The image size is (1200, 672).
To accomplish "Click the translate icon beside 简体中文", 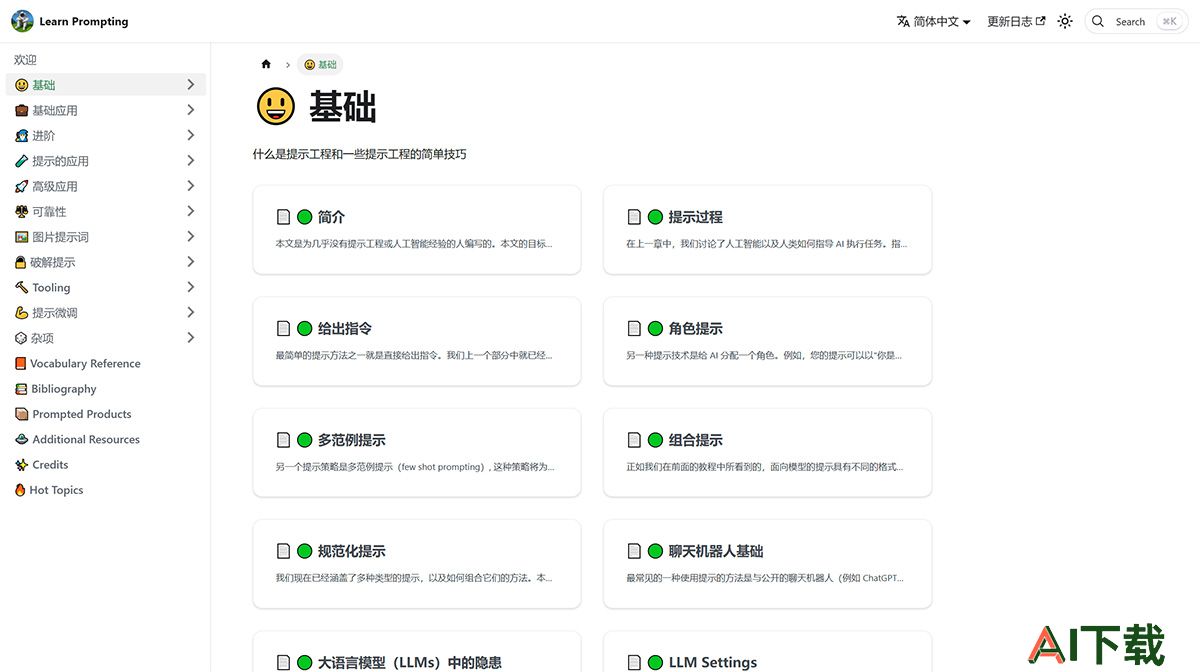I will pos(903,21).
